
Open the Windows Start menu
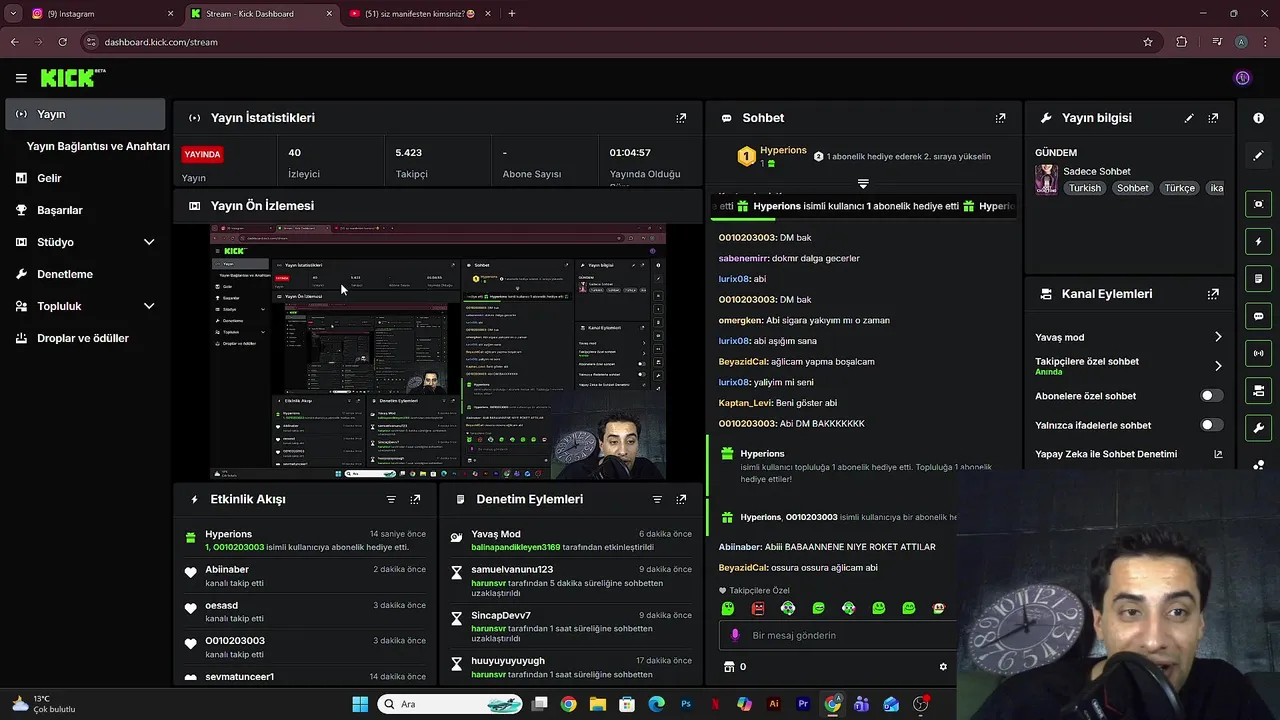pos(360,704)
